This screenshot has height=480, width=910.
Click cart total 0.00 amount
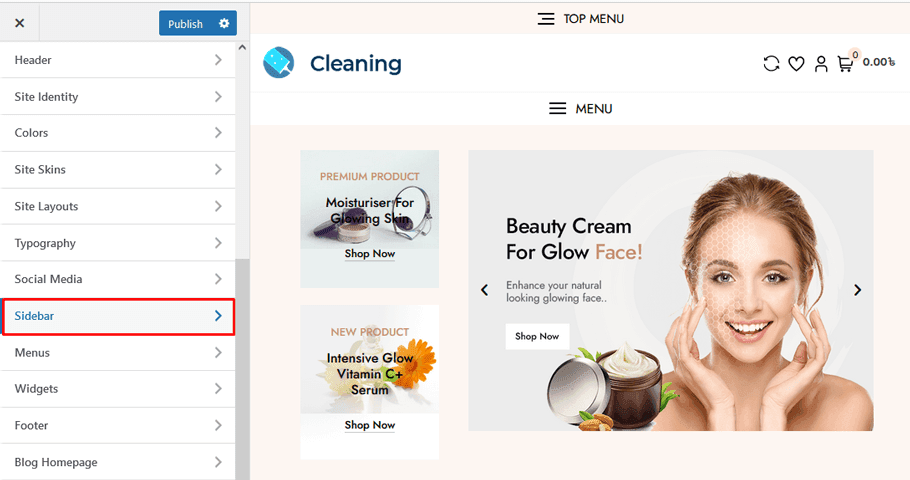[x=879, y=62]
